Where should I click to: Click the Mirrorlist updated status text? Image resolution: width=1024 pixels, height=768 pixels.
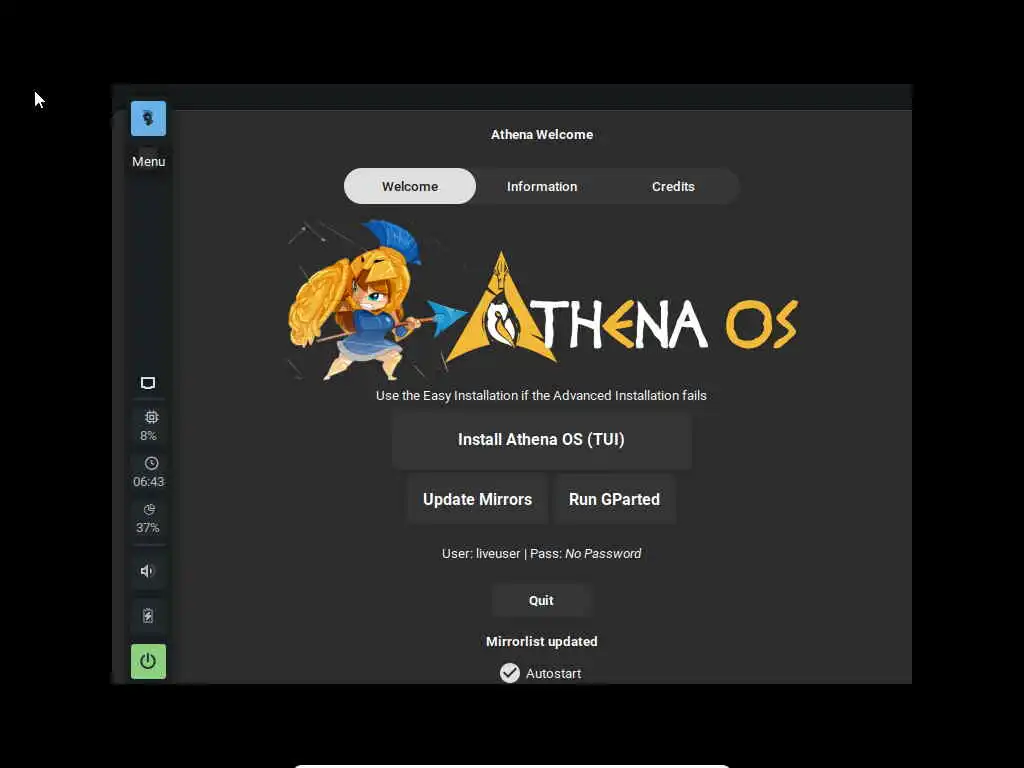(x=541, y=641)
